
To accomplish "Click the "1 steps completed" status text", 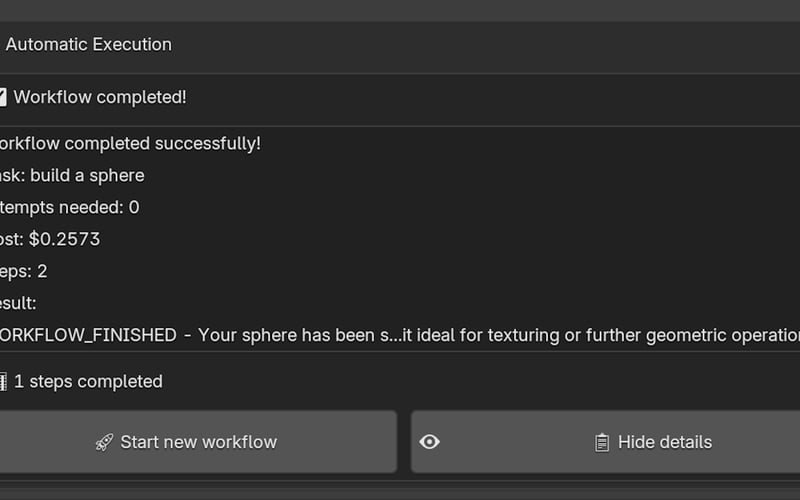I will (x=88, y=381).
